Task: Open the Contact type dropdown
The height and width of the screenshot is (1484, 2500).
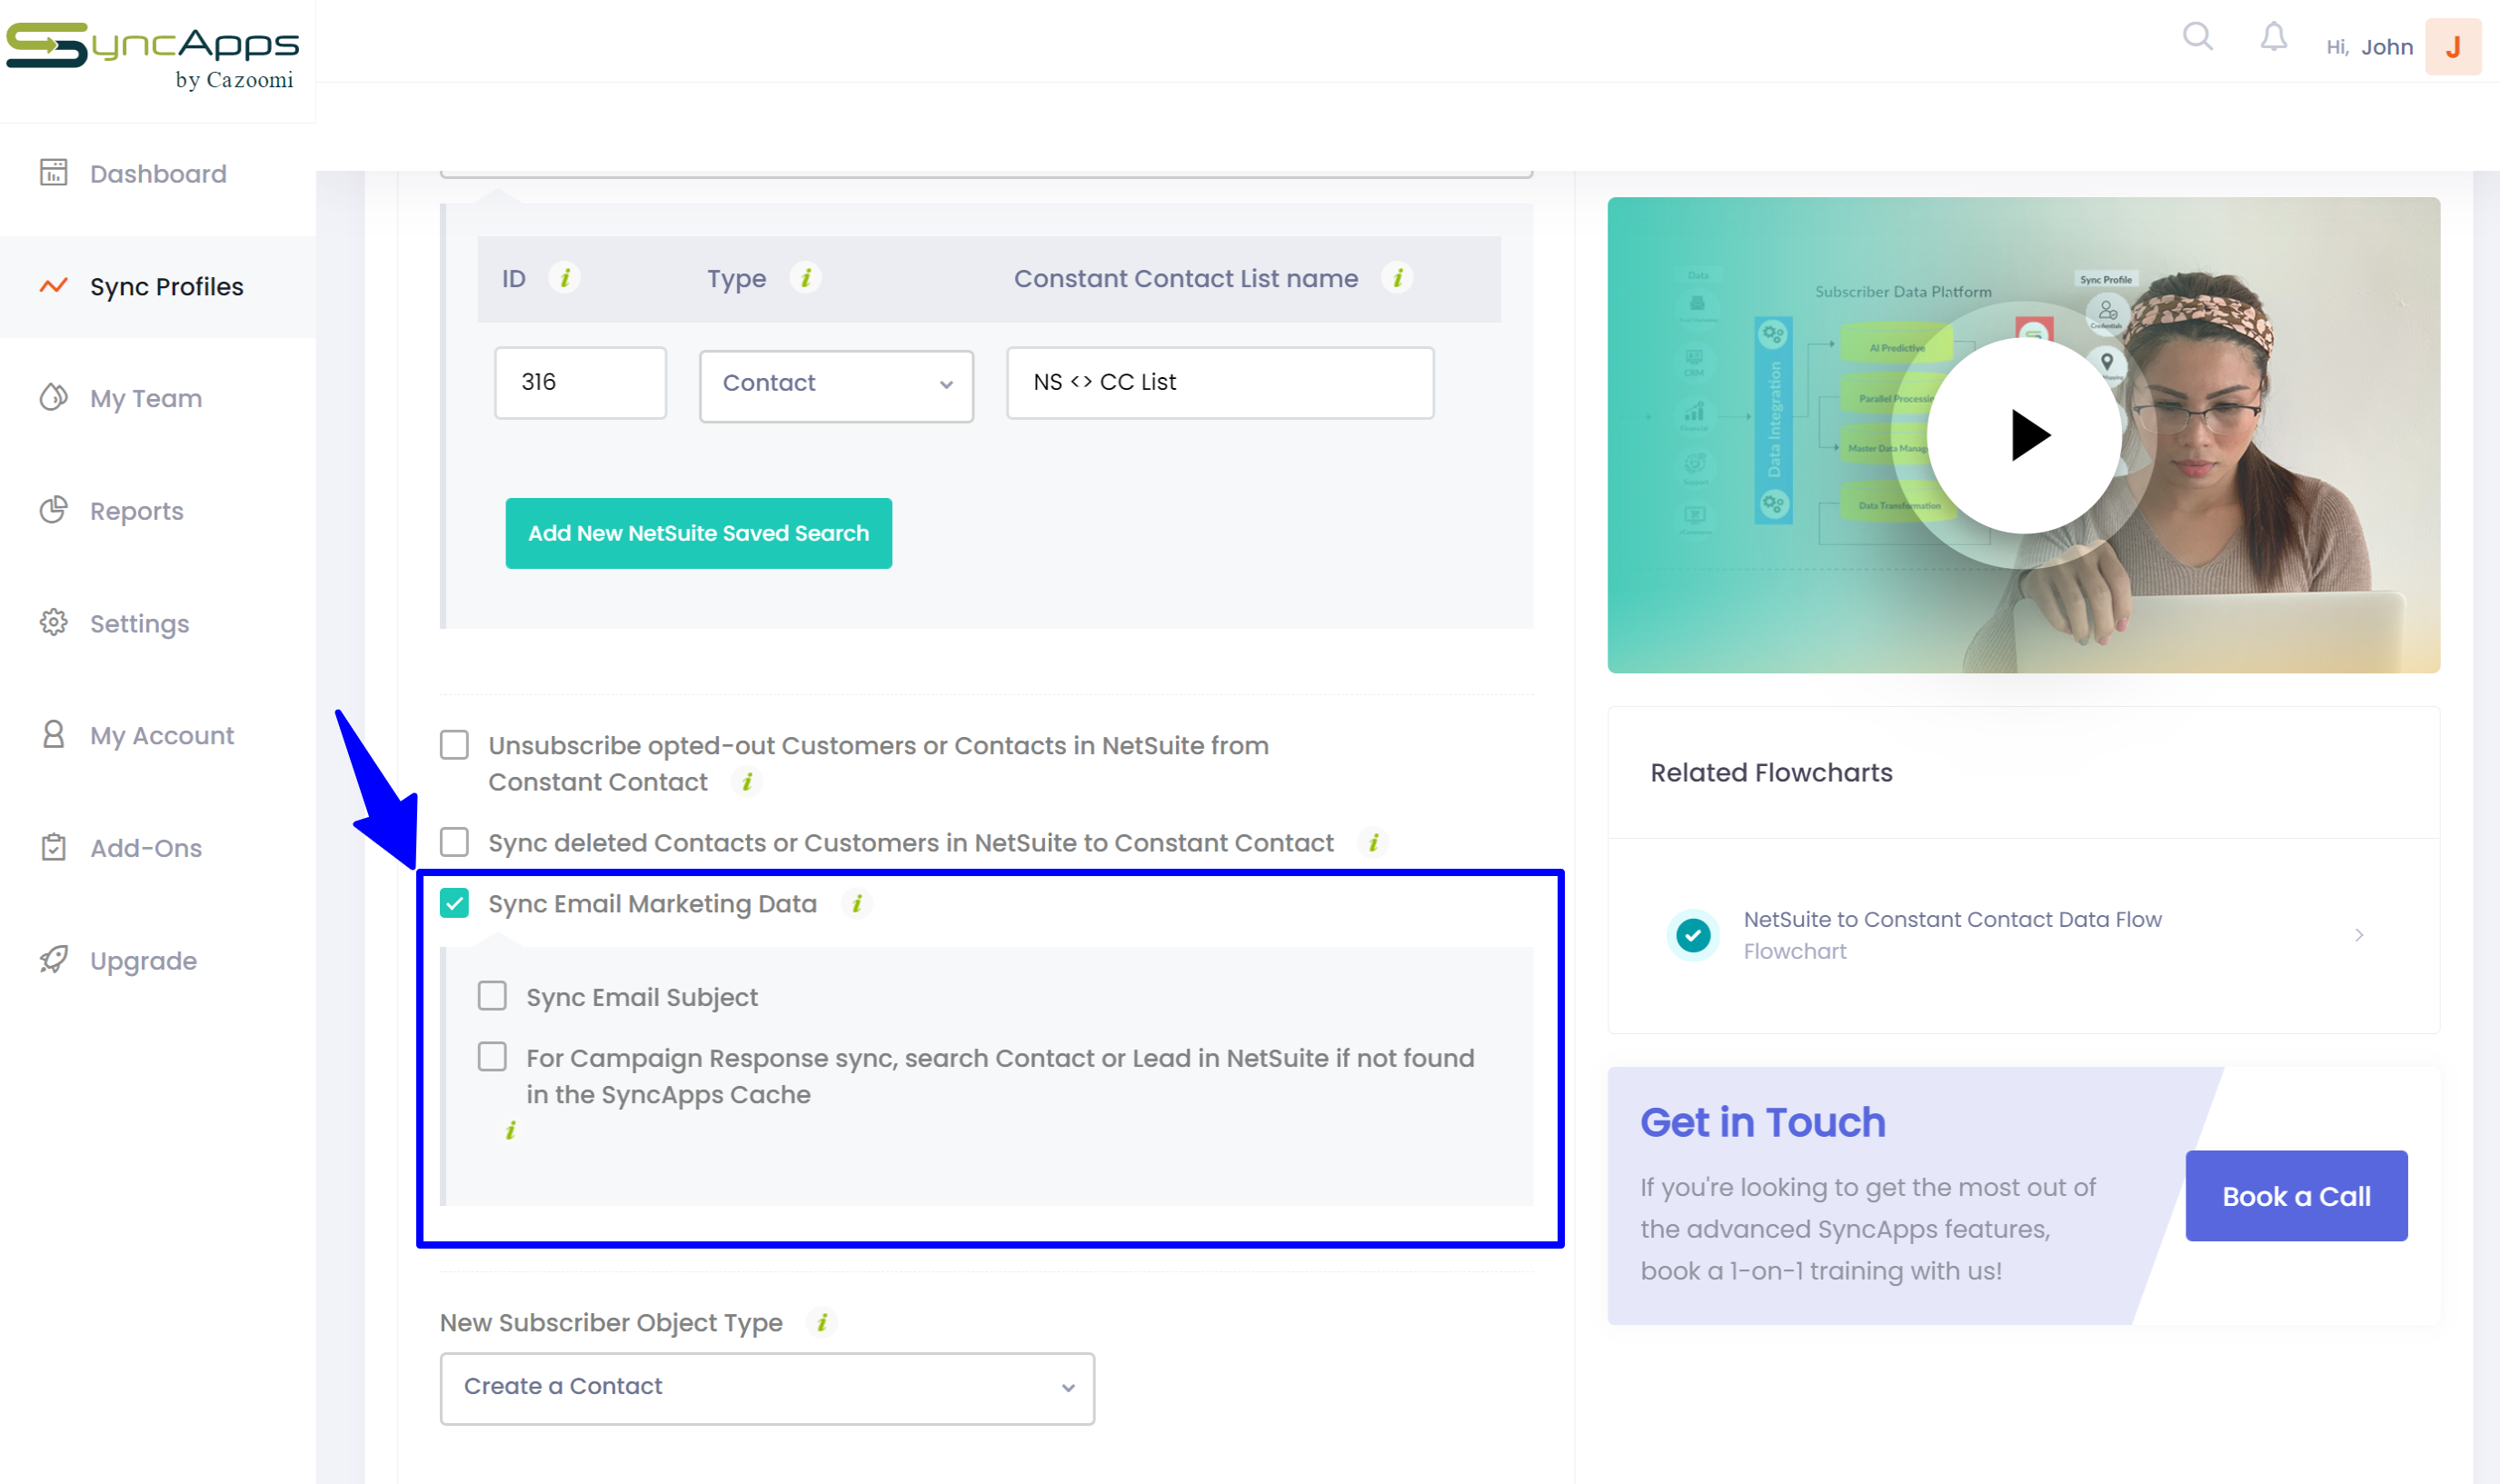Action: (836, 385)
